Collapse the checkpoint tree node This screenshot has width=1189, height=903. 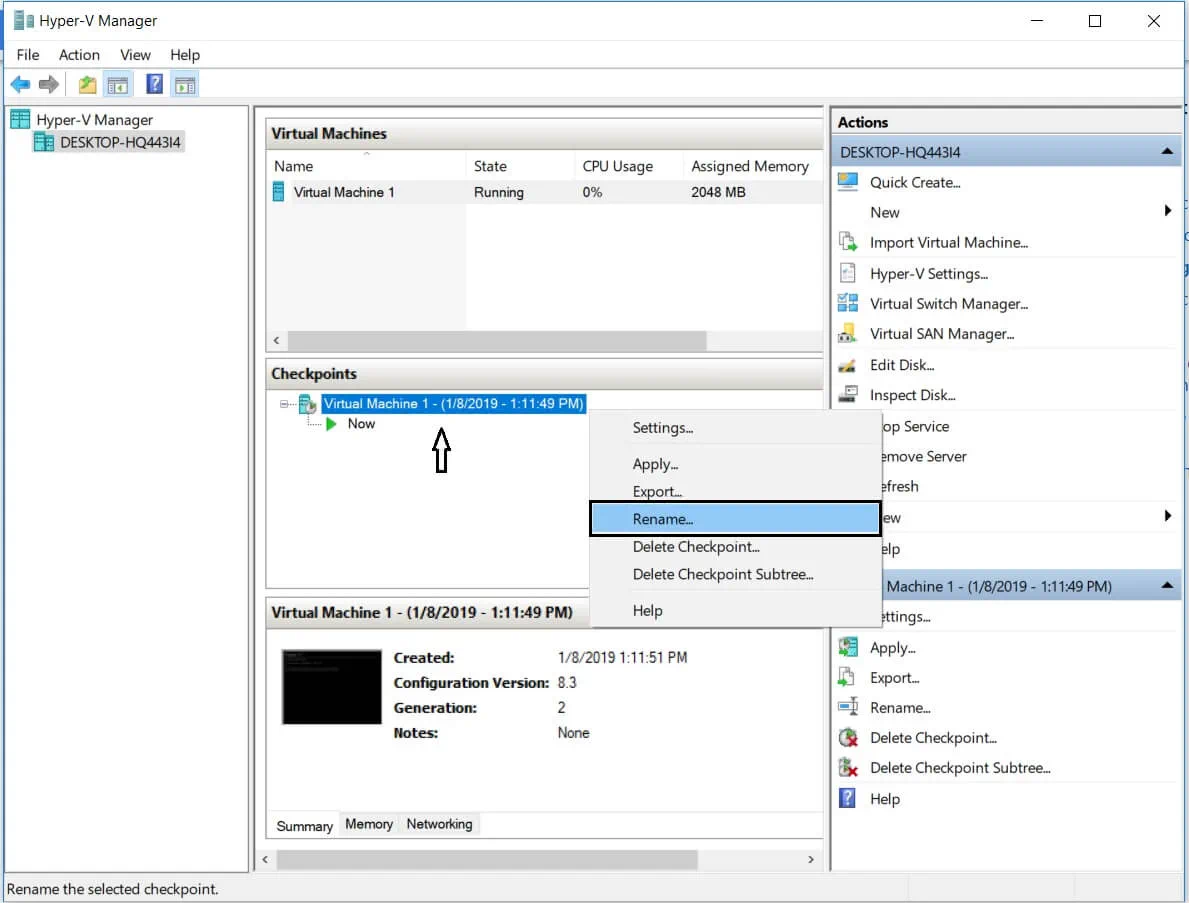284,404
